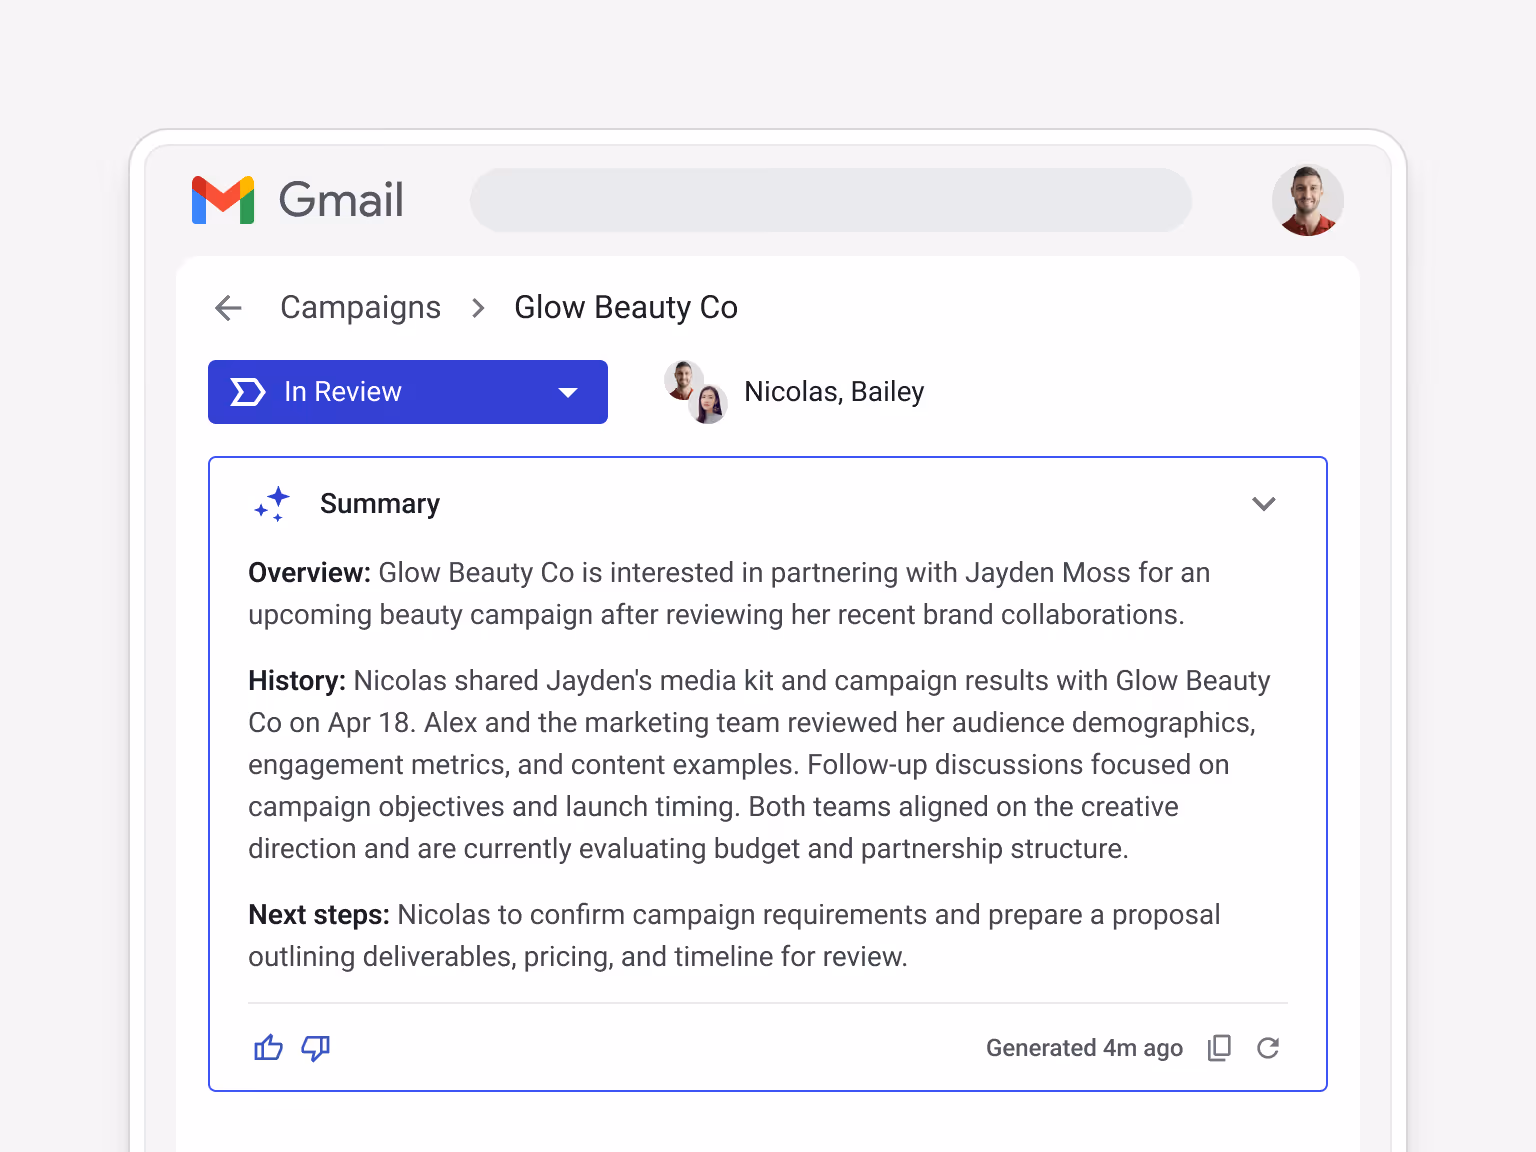This screenshot has height=1152, width=1536.
Task: Click the breadcrumb chevron separator
Action: coord(478,308)
